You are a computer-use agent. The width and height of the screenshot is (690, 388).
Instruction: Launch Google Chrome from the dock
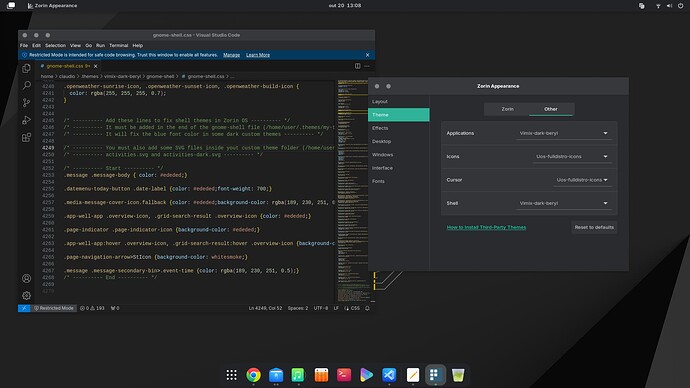tap(253, 375)
